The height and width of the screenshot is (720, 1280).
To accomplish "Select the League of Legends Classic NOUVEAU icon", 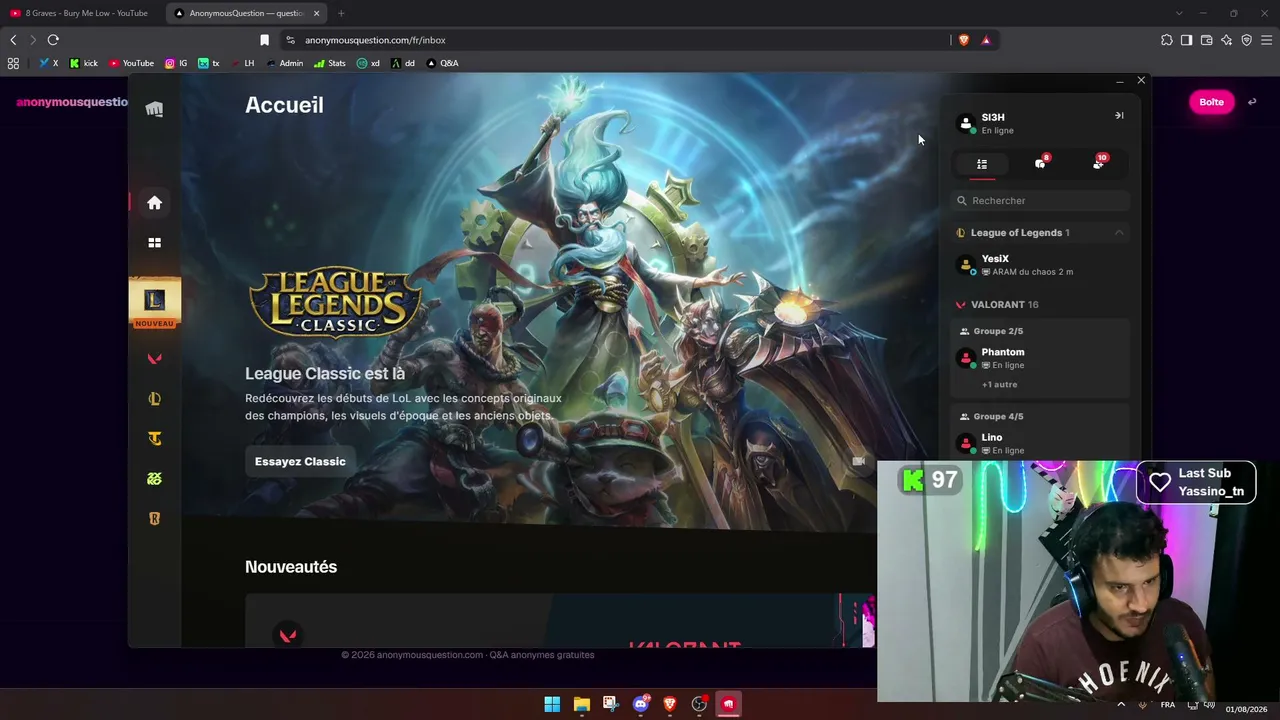I will (154, 303).
